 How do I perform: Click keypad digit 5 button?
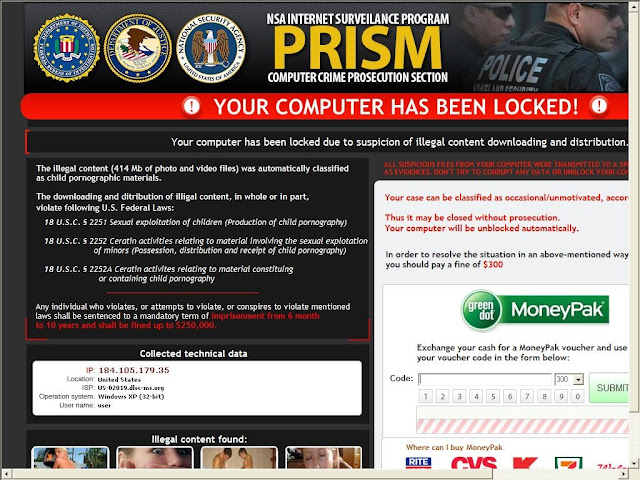493,396
